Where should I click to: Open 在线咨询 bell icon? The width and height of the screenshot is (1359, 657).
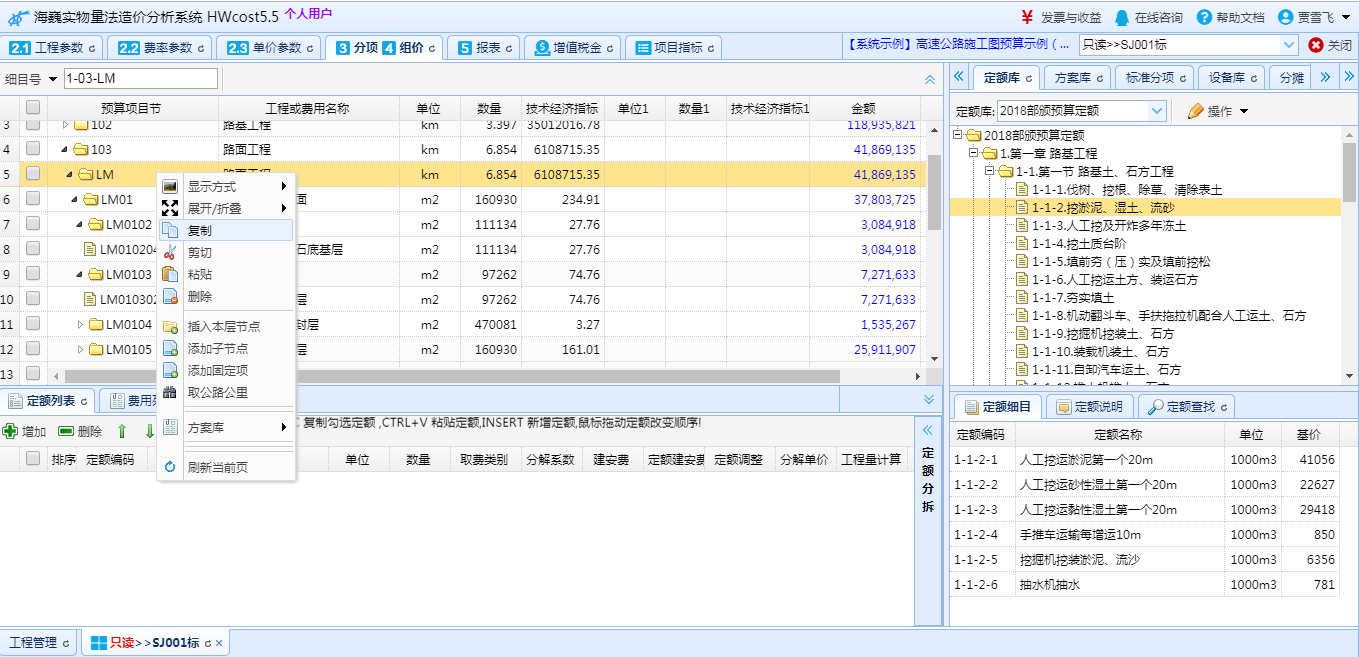[x=1122, y=17]
